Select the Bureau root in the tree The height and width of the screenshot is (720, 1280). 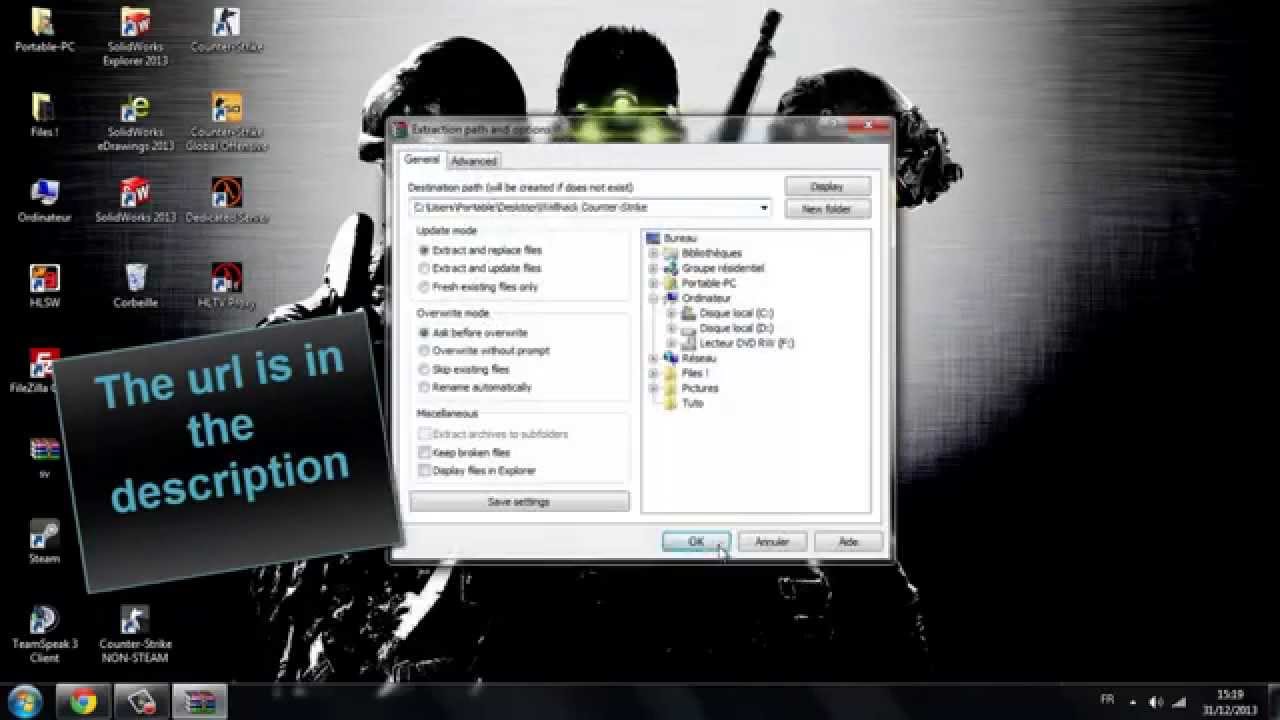680,238
